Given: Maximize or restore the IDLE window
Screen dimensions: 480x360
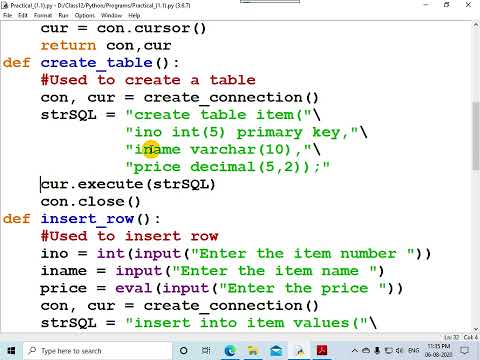Looking at the screenshot, I should [x=447, y=5].
